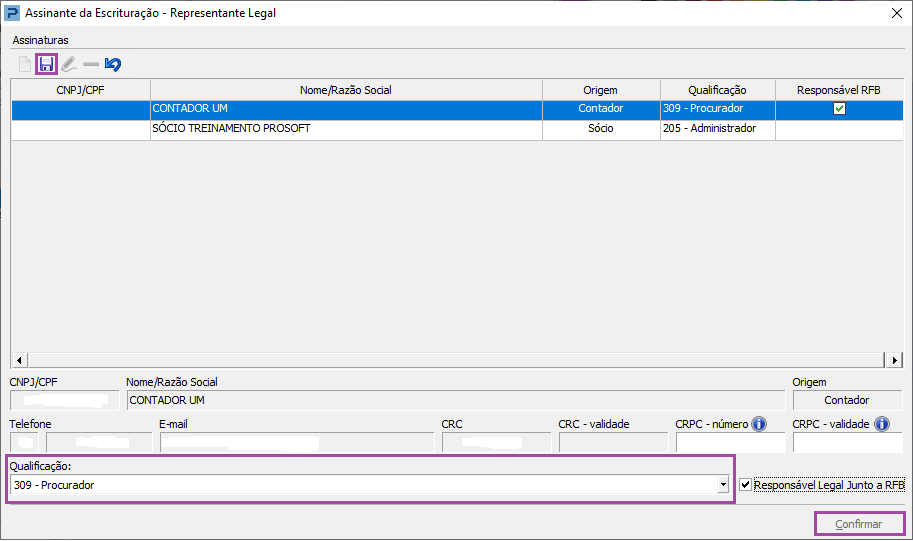The width and height of the screenshot is (913, 541).
Task: Click Responsável RFB cell in SÓCIO TREINAMENTO PROSOFT row
Action: point(839,128)
